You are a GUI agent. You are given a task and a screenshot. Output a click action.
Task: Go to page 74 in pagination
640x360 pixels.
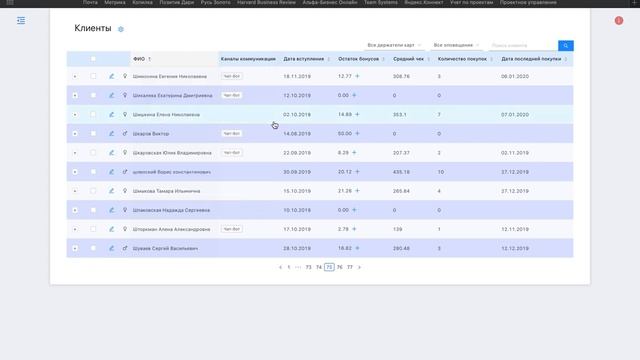pyautogui.click(x=319, y=267)
